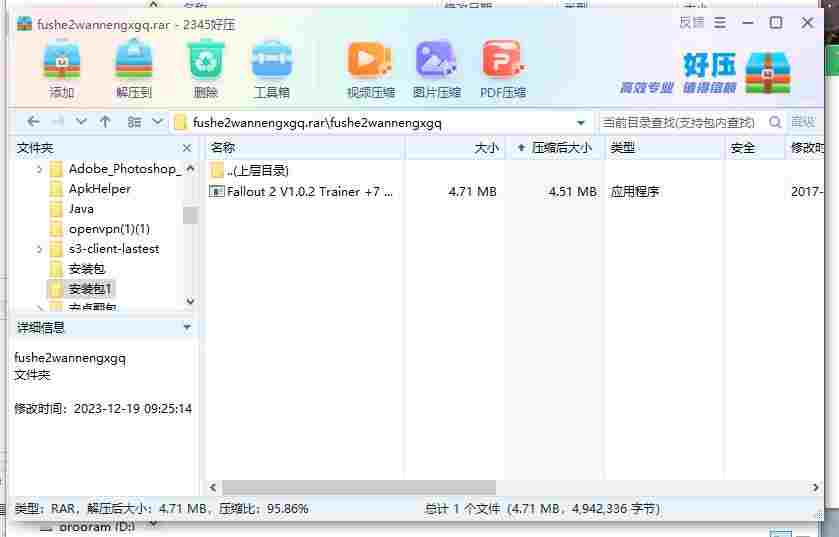Click the status bar RAR type info
839x537 pixels.
point(161,509)
